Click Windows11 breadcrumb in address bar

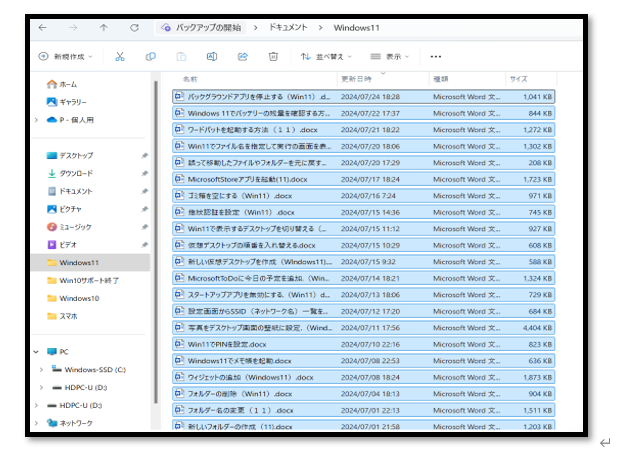(357, 28)
